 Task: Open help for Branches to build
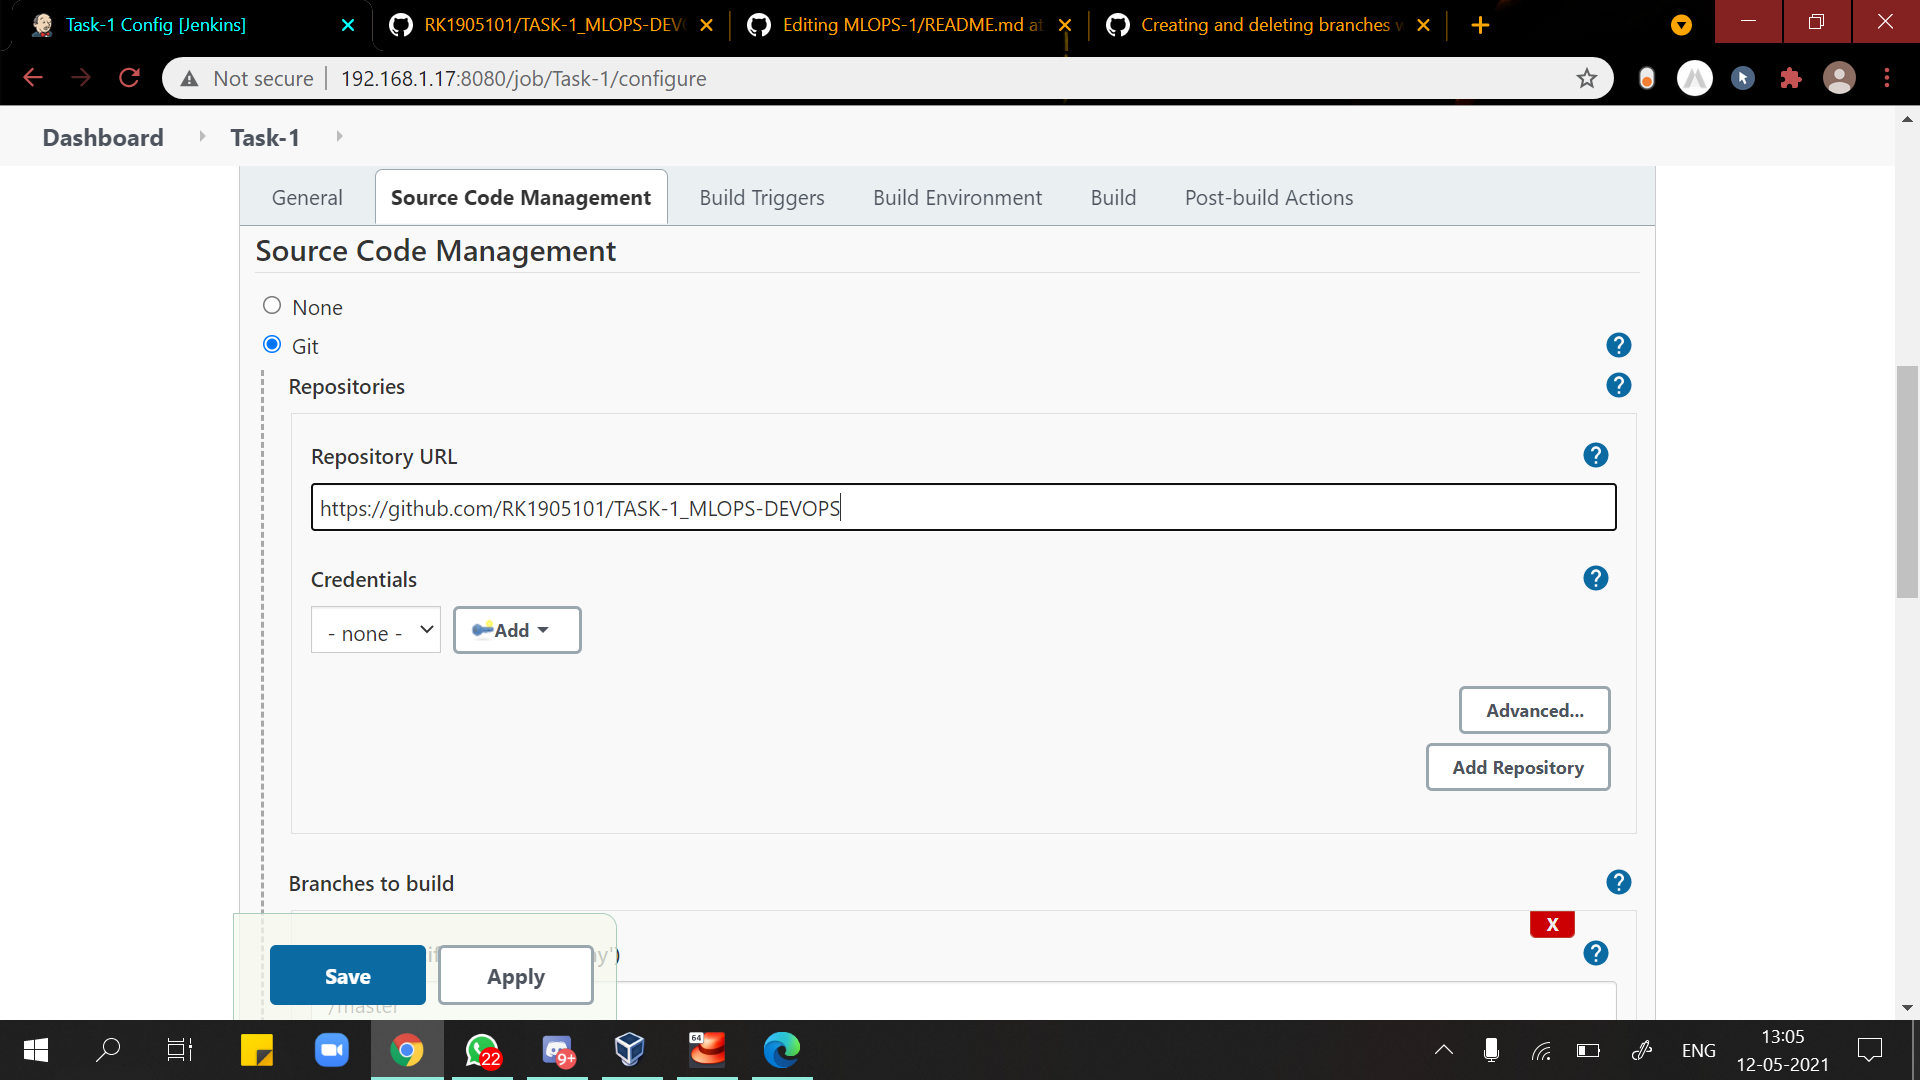click(1618, 882)
